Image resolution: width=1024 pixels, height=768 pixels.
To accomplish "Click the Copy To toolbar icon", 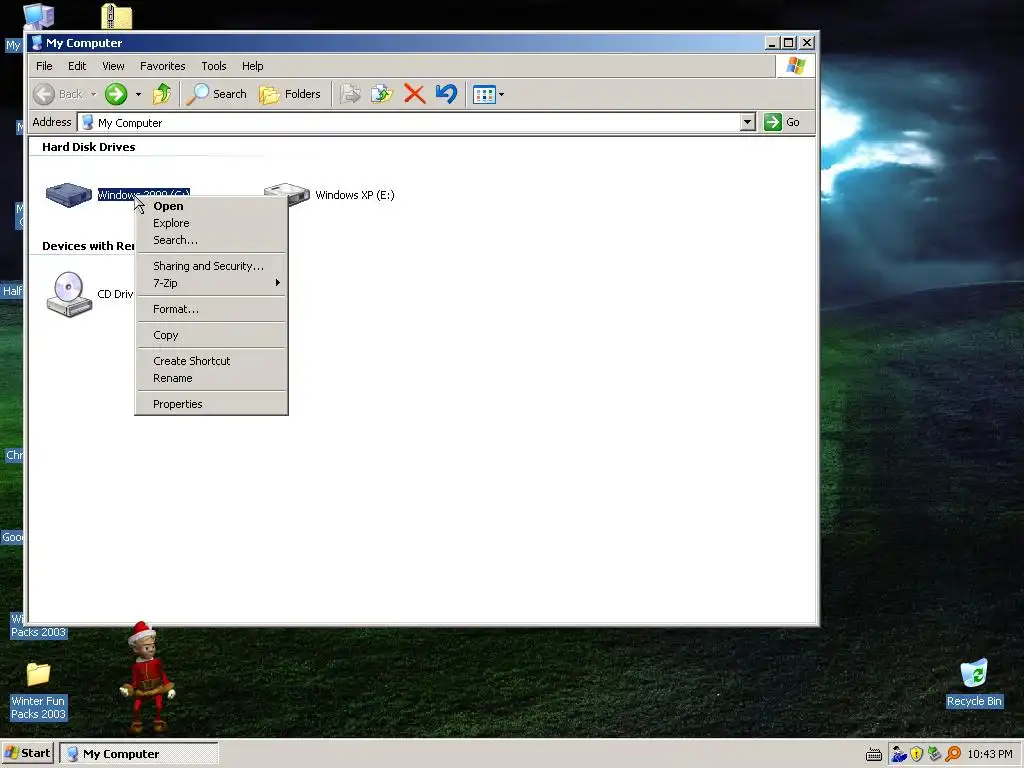I will tap(382, 94).
